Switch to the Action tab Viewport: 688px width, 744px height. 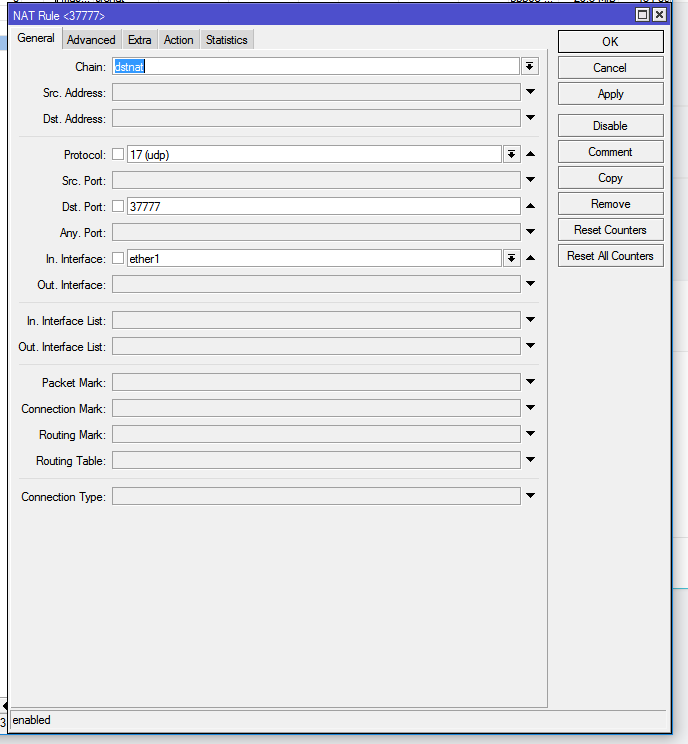pos(179,40)
